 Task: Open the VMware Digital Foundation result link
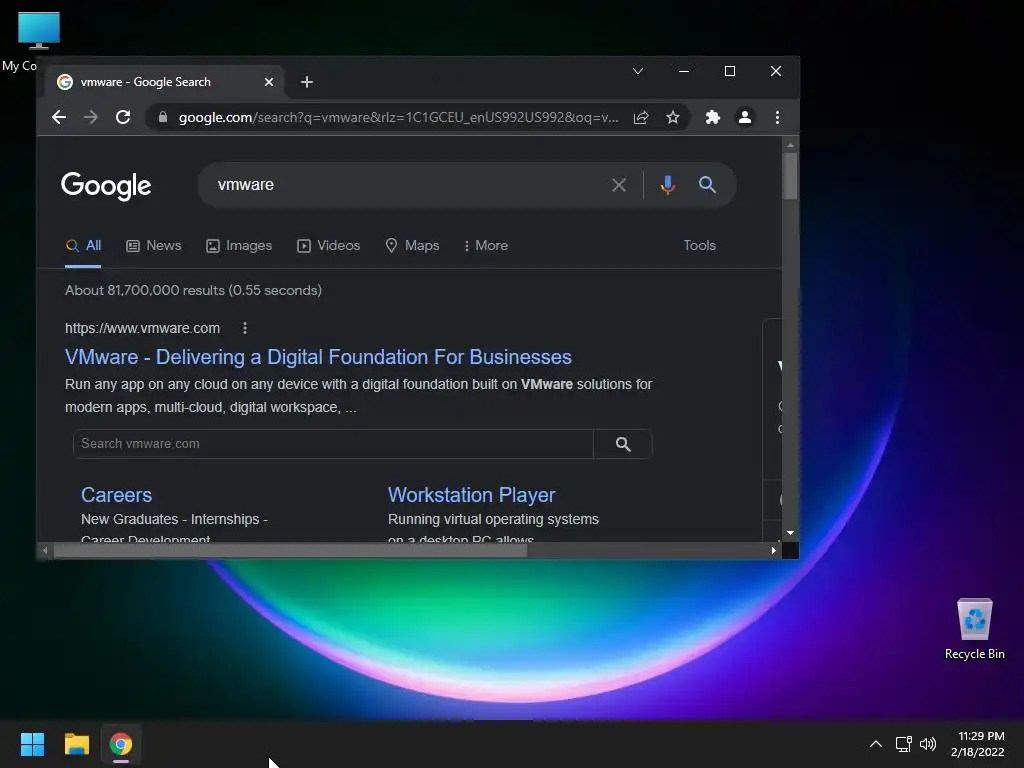(318, 357)
